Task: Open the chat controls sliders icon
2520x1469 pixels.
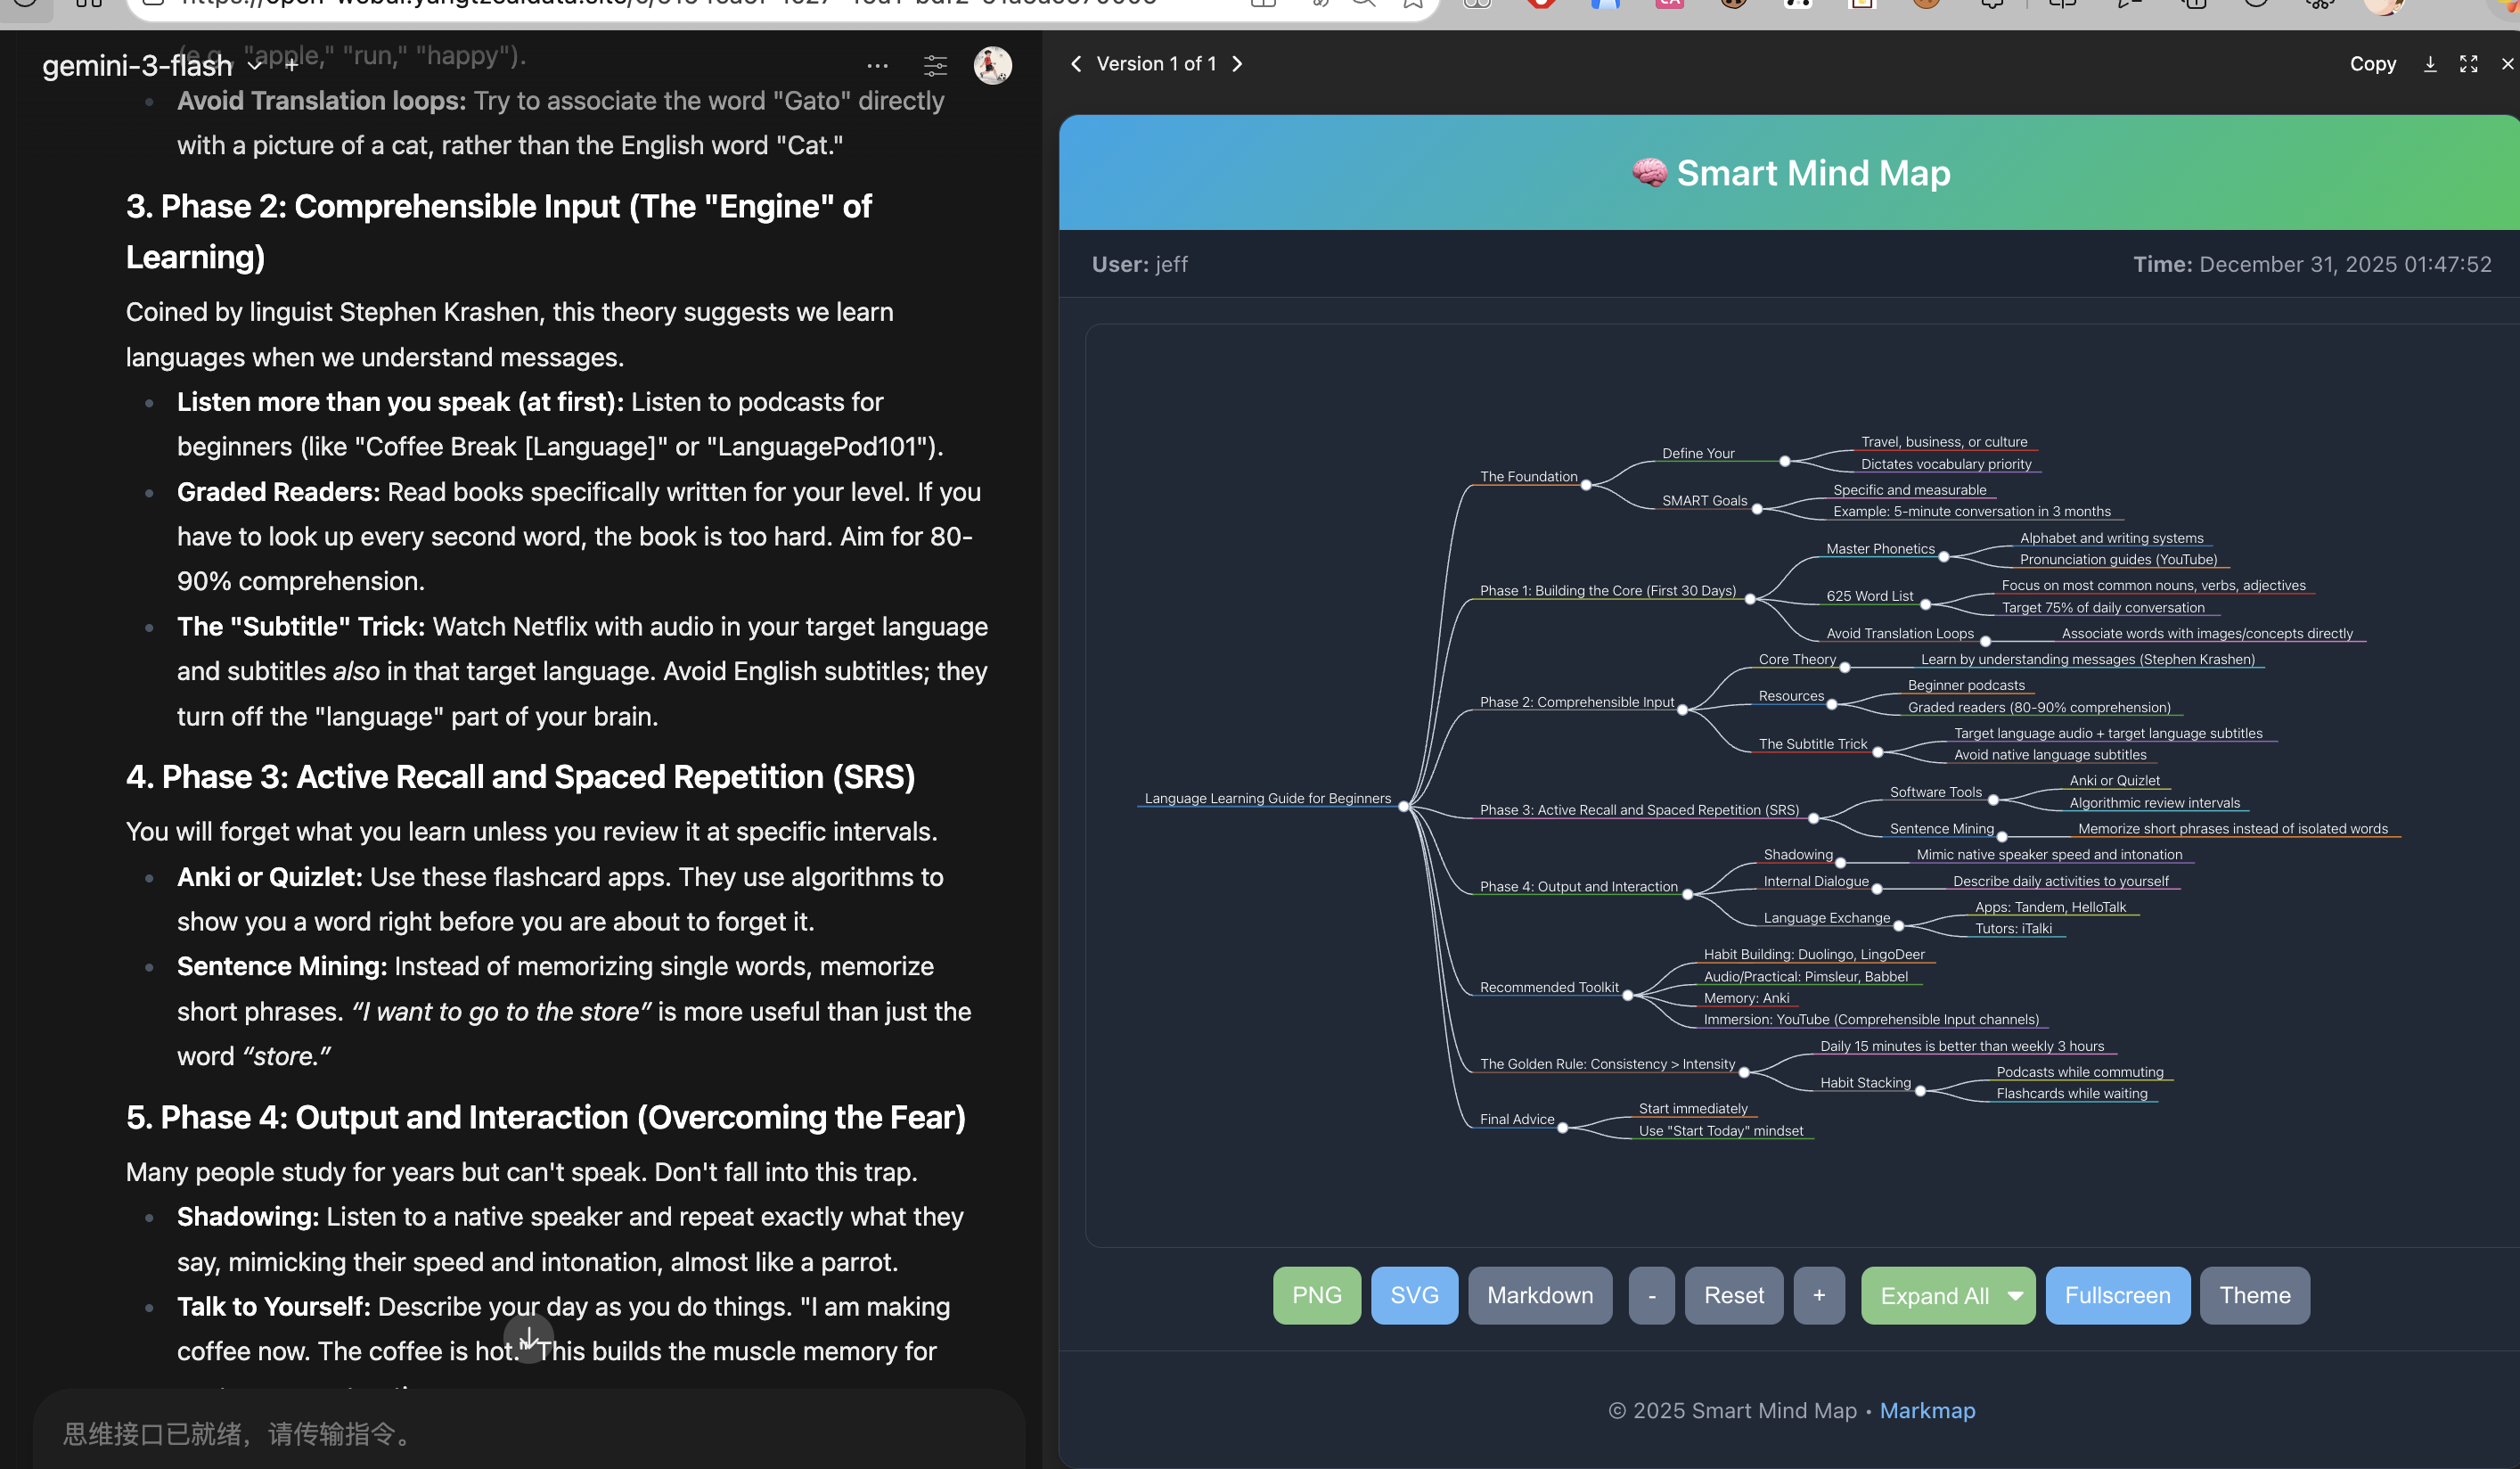Action: 935,65
